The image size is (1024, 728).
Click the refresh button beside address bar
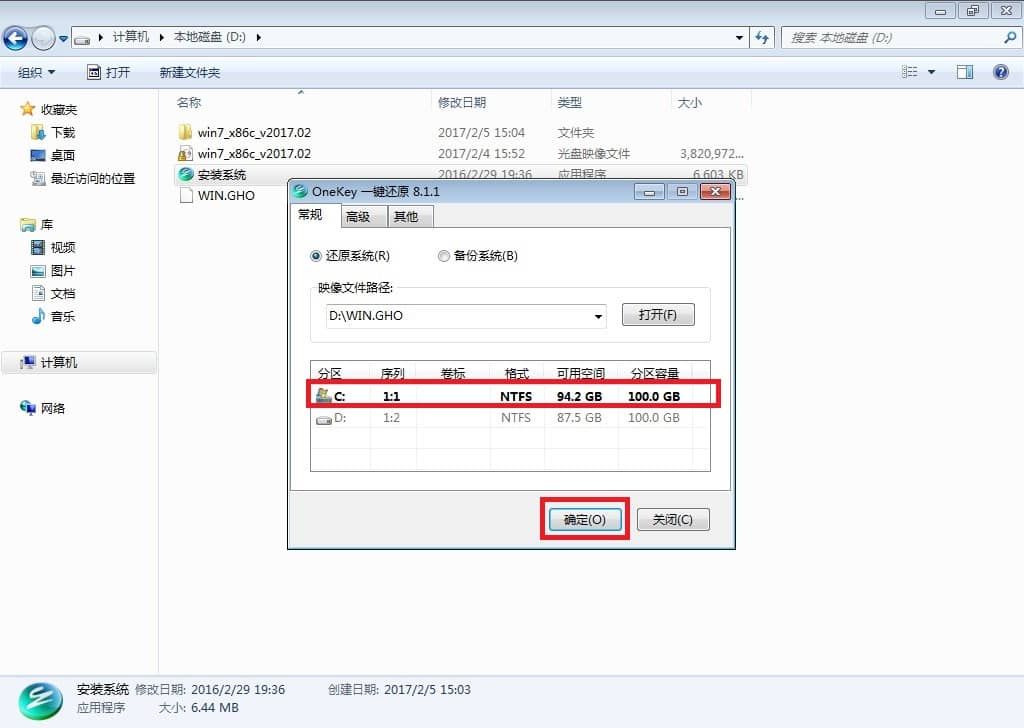[762, 37]
